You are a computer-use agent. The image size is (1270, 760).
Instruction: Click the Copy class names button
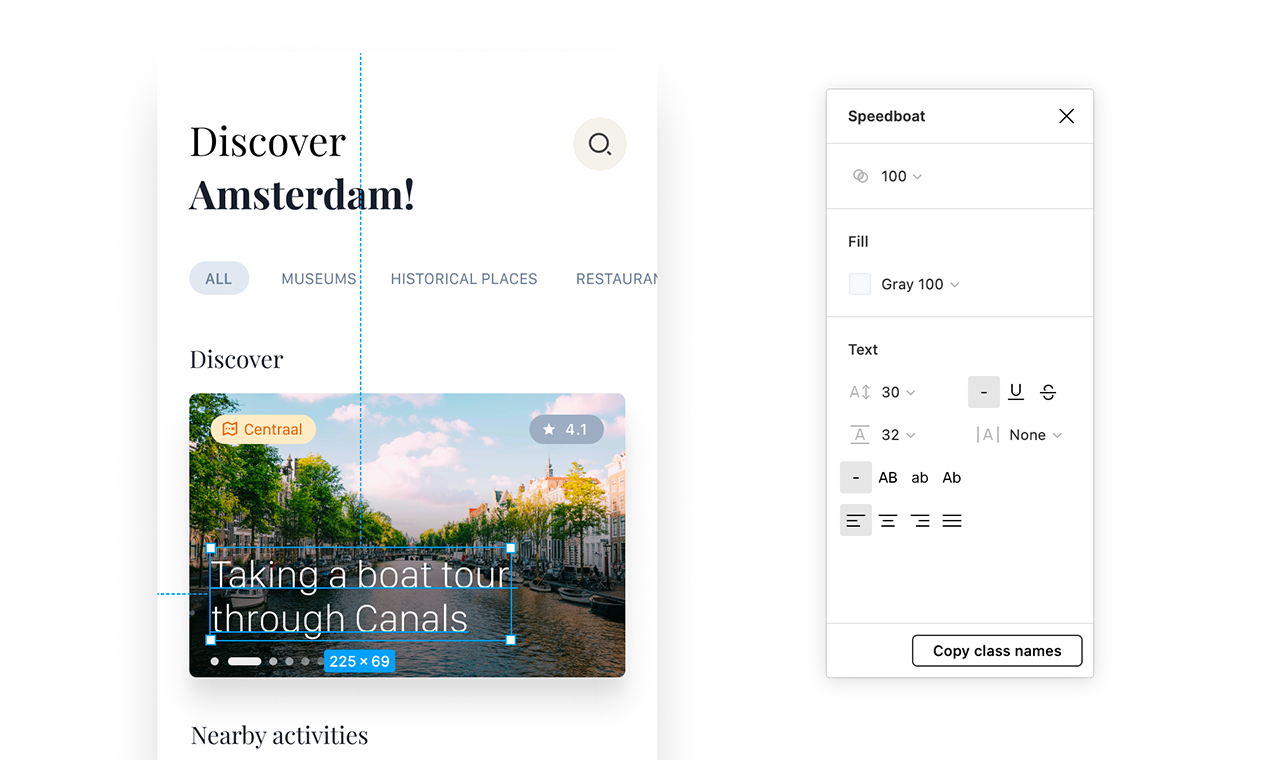click(x=996, y=650)
